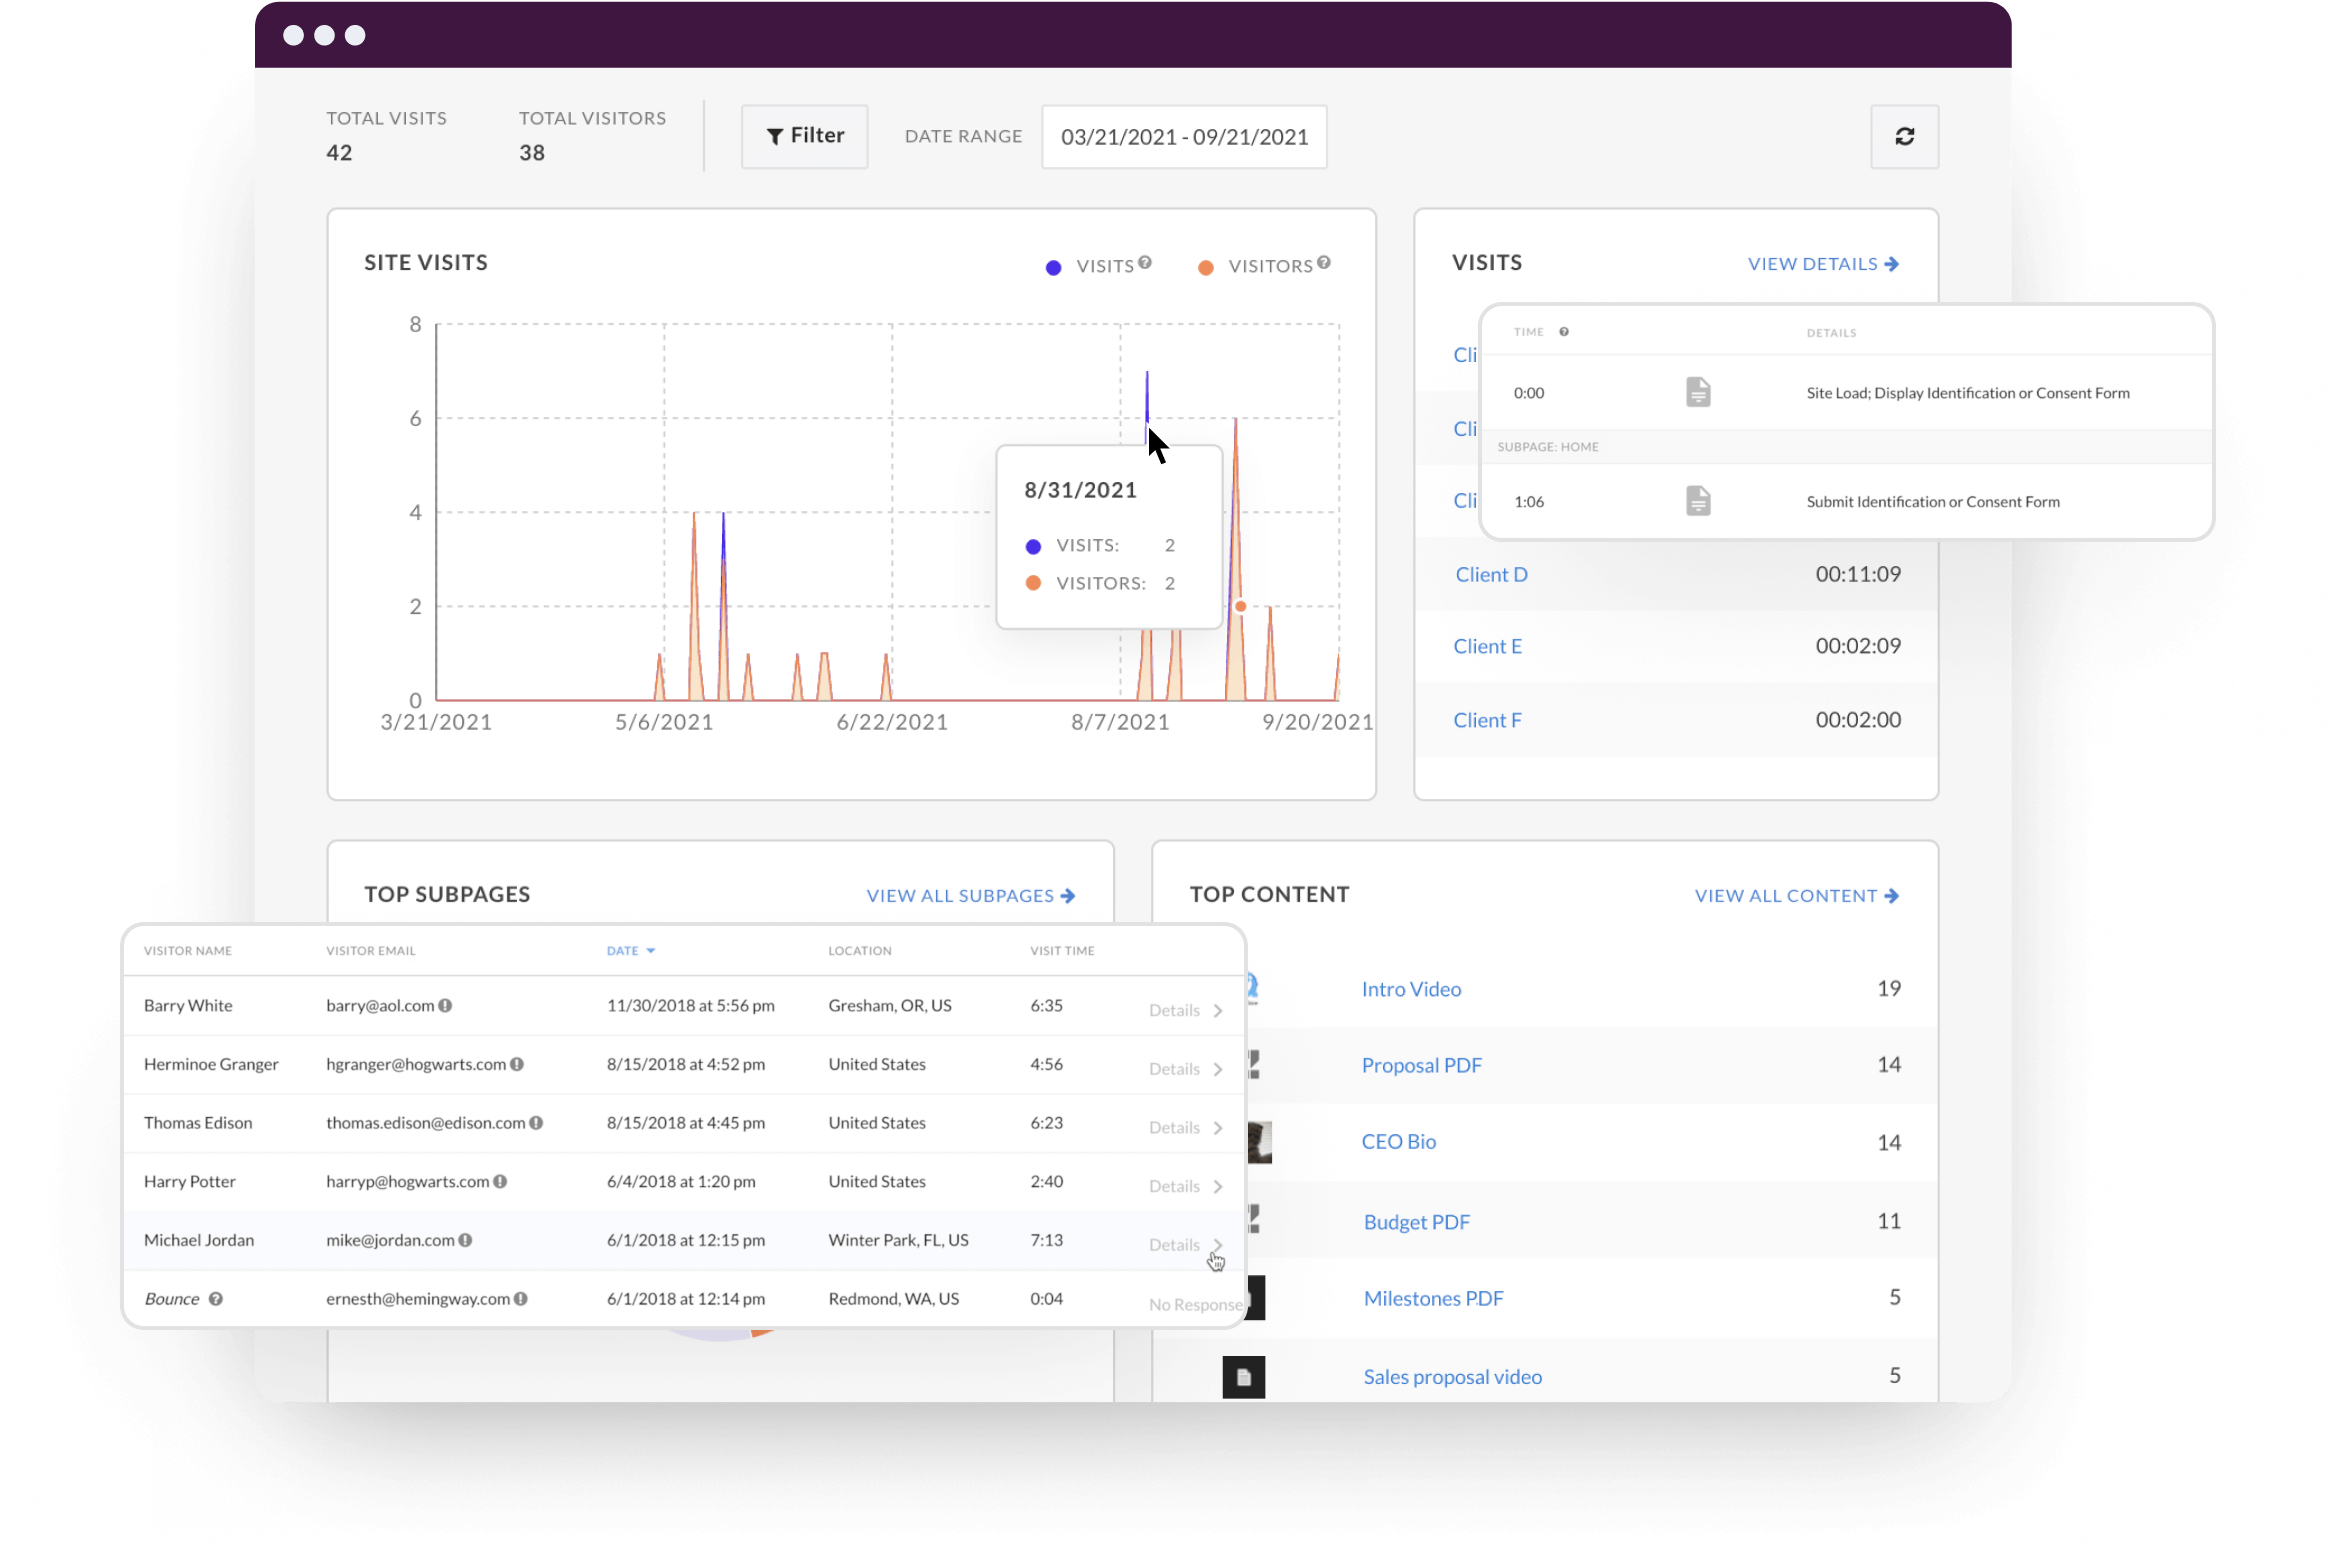Click help icon next to VISITS legend
The height and width of the screenshot is (1557, 2334).
coord(1145,262)
